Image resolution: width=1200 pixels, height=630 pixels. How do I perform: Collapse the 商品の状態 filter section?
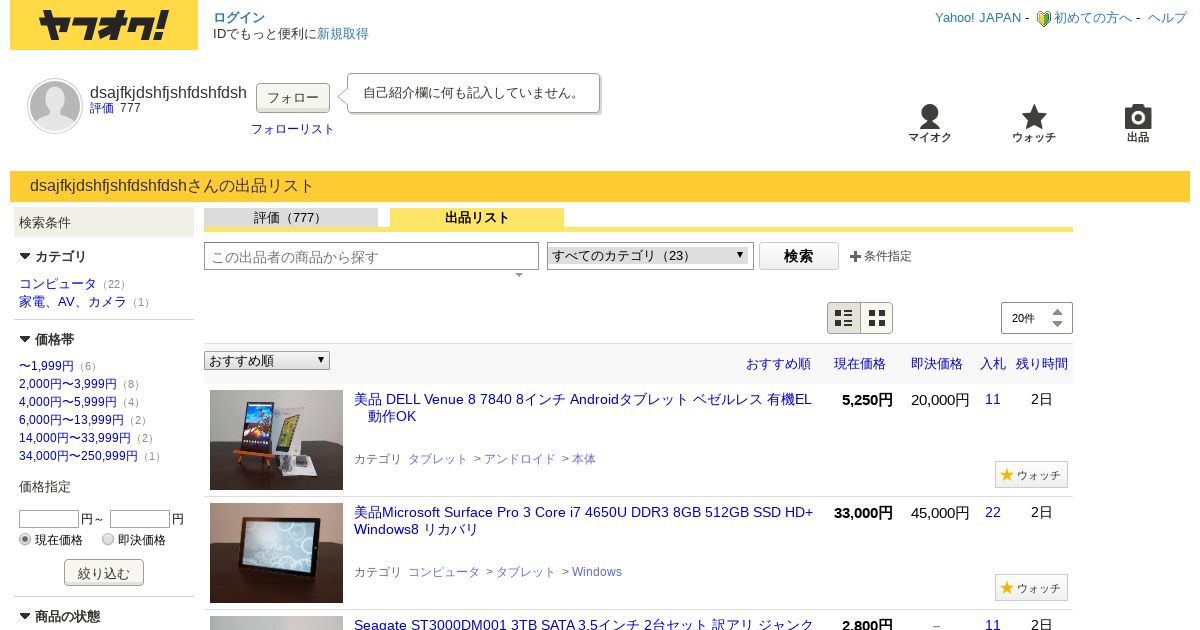point(25,617)
